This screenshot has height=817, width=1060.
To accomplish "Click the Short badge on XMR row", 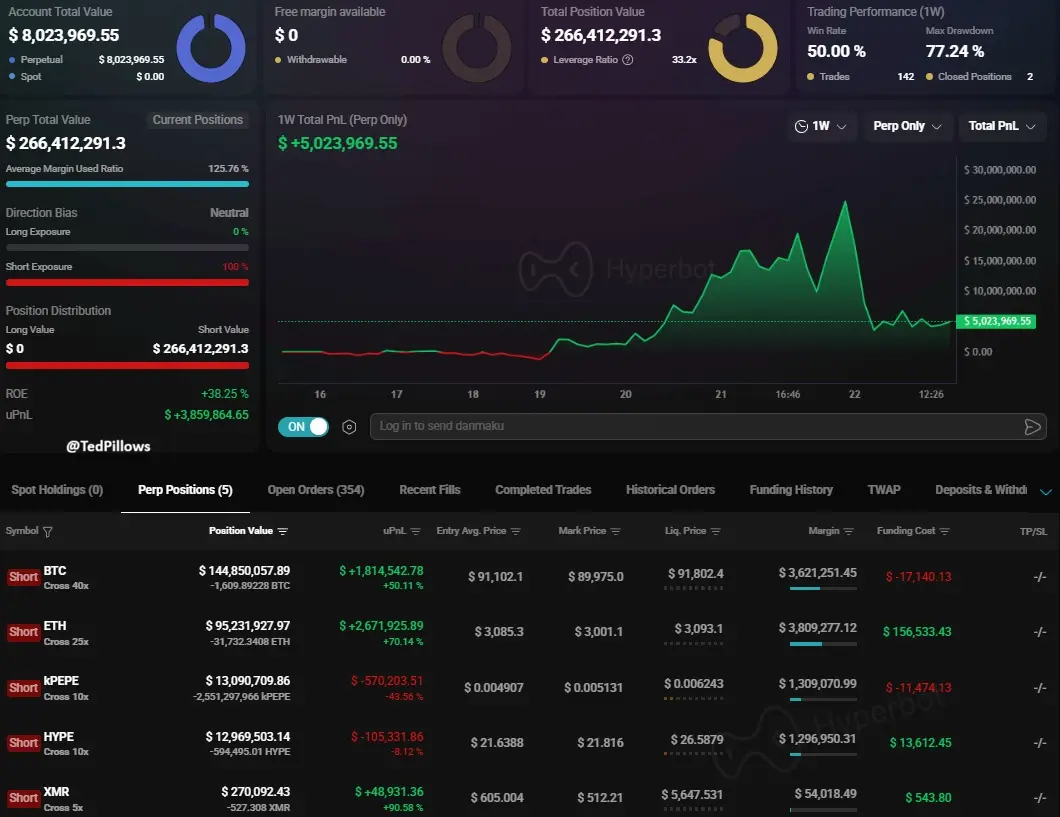I will click(23, 798).
